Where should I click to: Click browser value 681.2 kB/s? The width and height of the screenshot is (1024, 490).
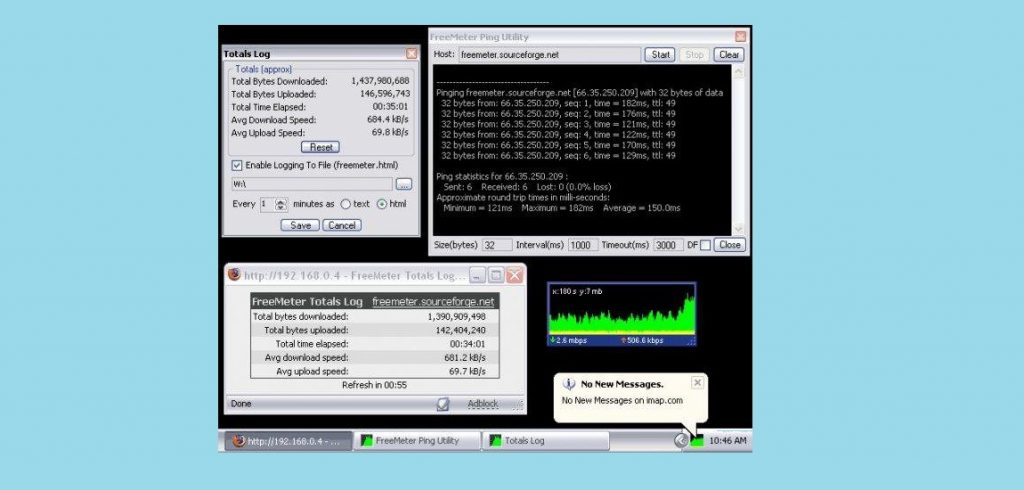[x=465, y=358]
